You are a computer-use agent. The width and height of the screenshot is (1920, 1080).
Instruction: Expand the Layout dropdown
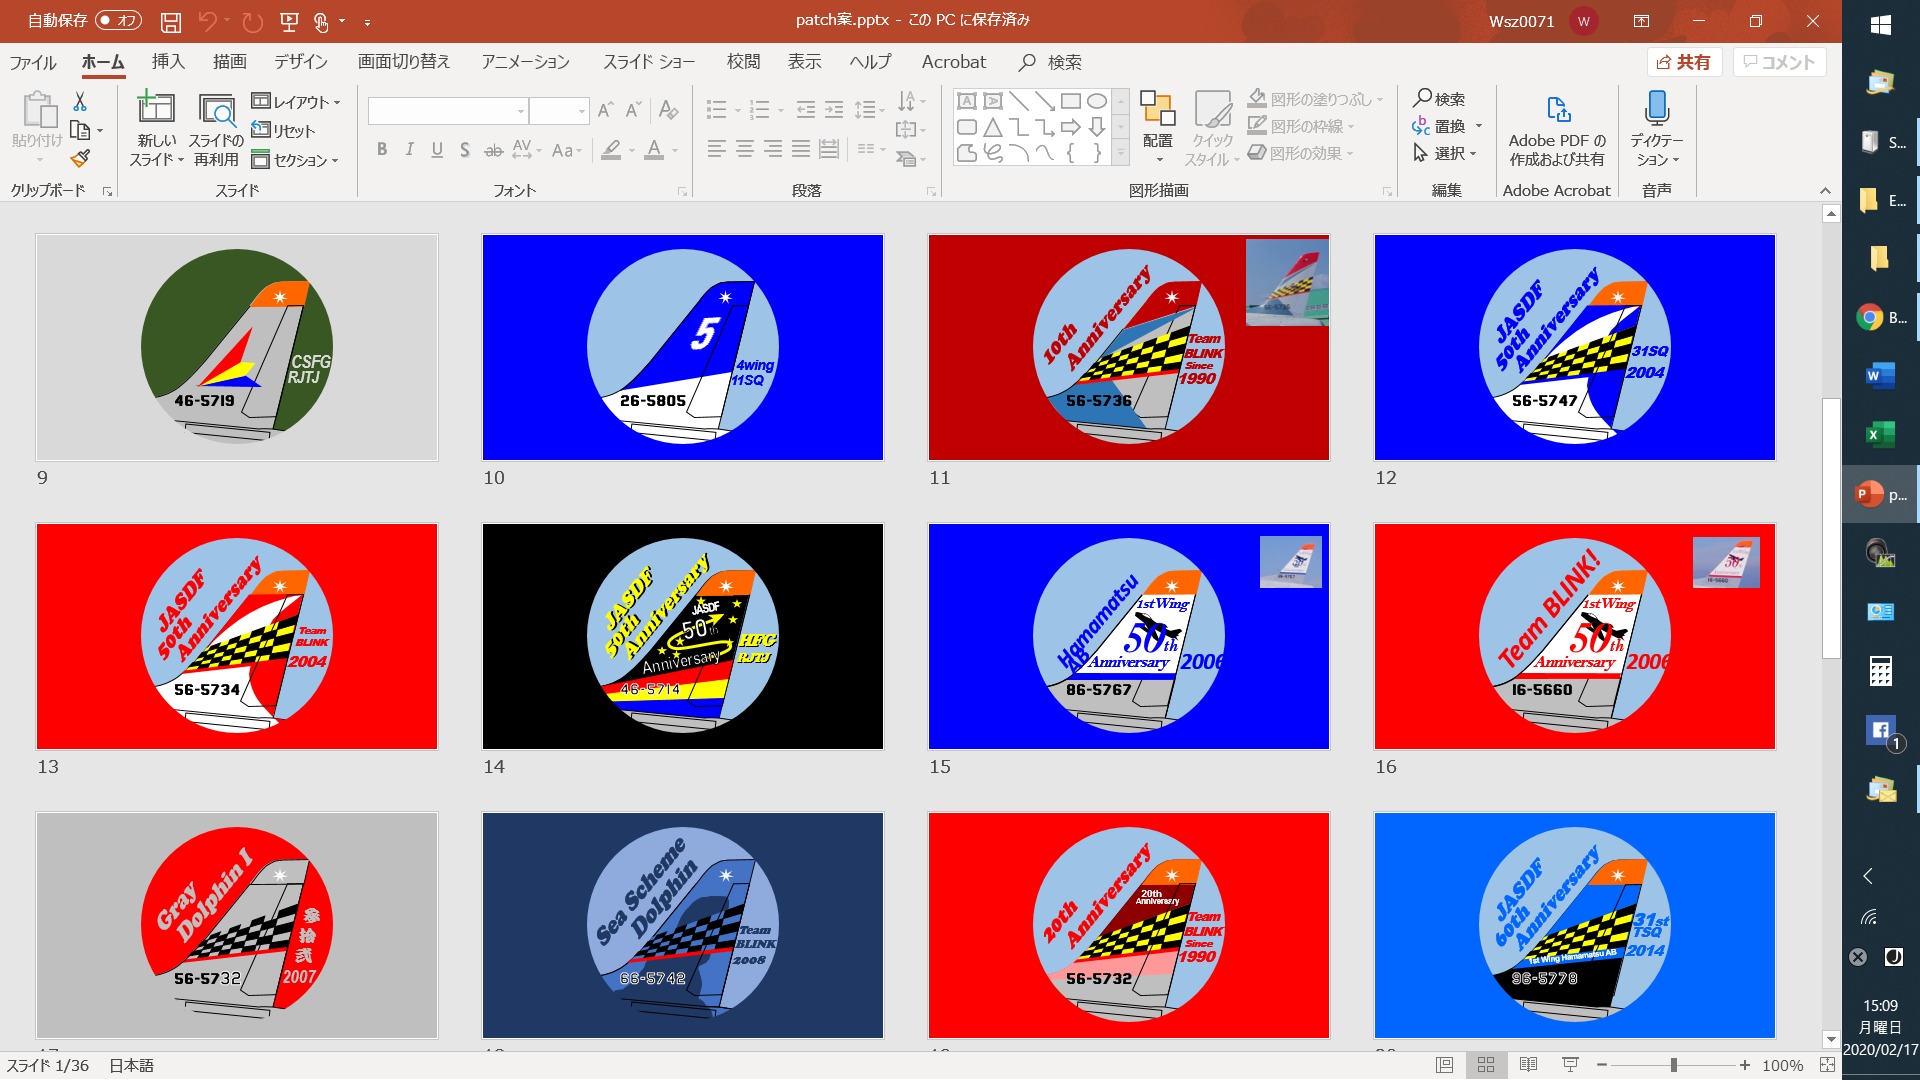(296, 102)
